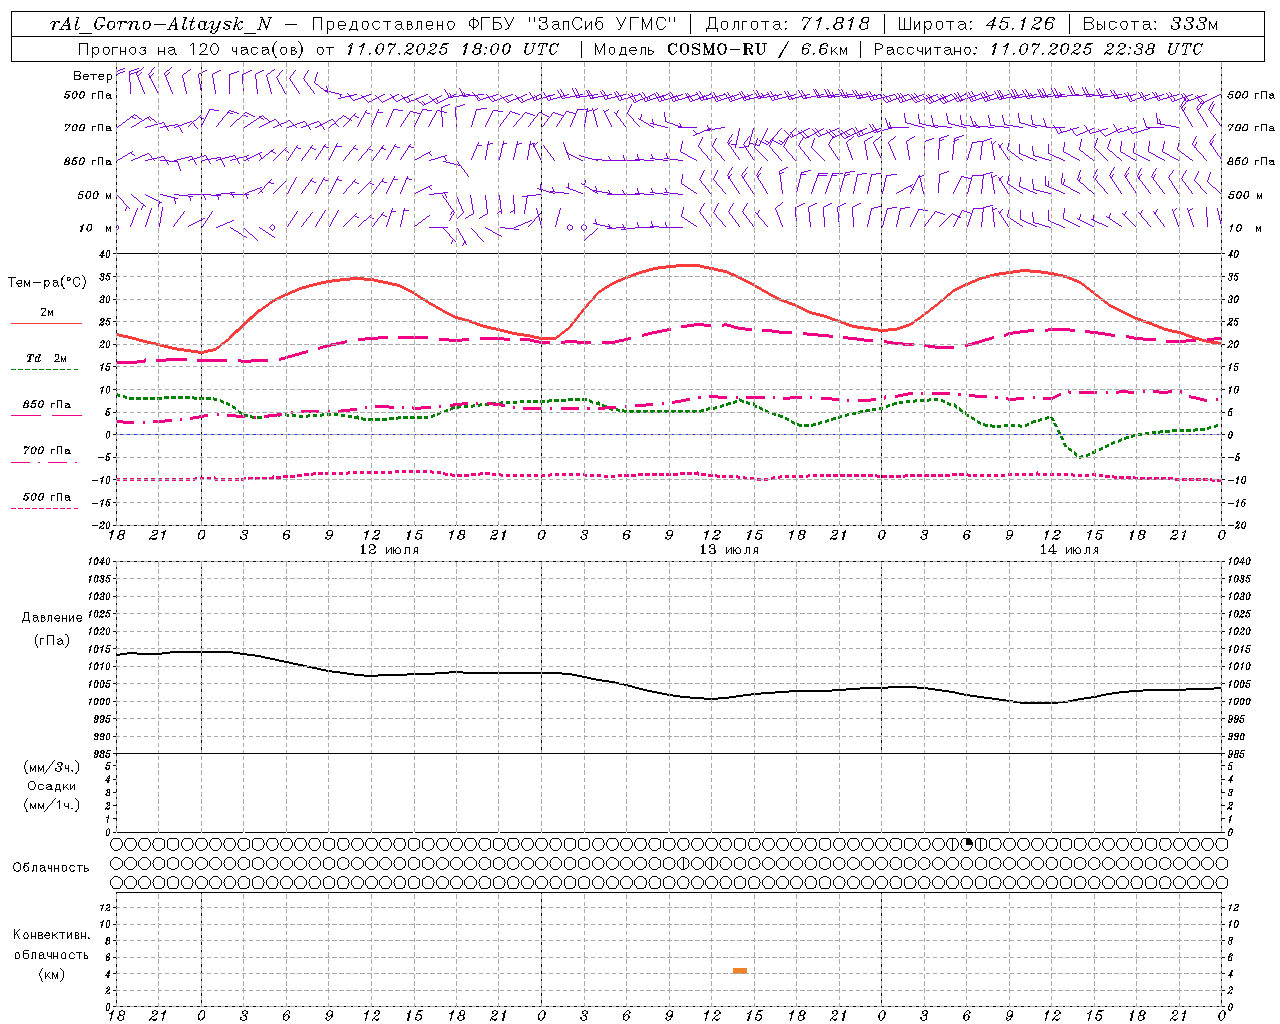Viewport: 1280px width, 1024px height.
Task: Click the '12 июля' date label
Action: [x=389, y=549]
